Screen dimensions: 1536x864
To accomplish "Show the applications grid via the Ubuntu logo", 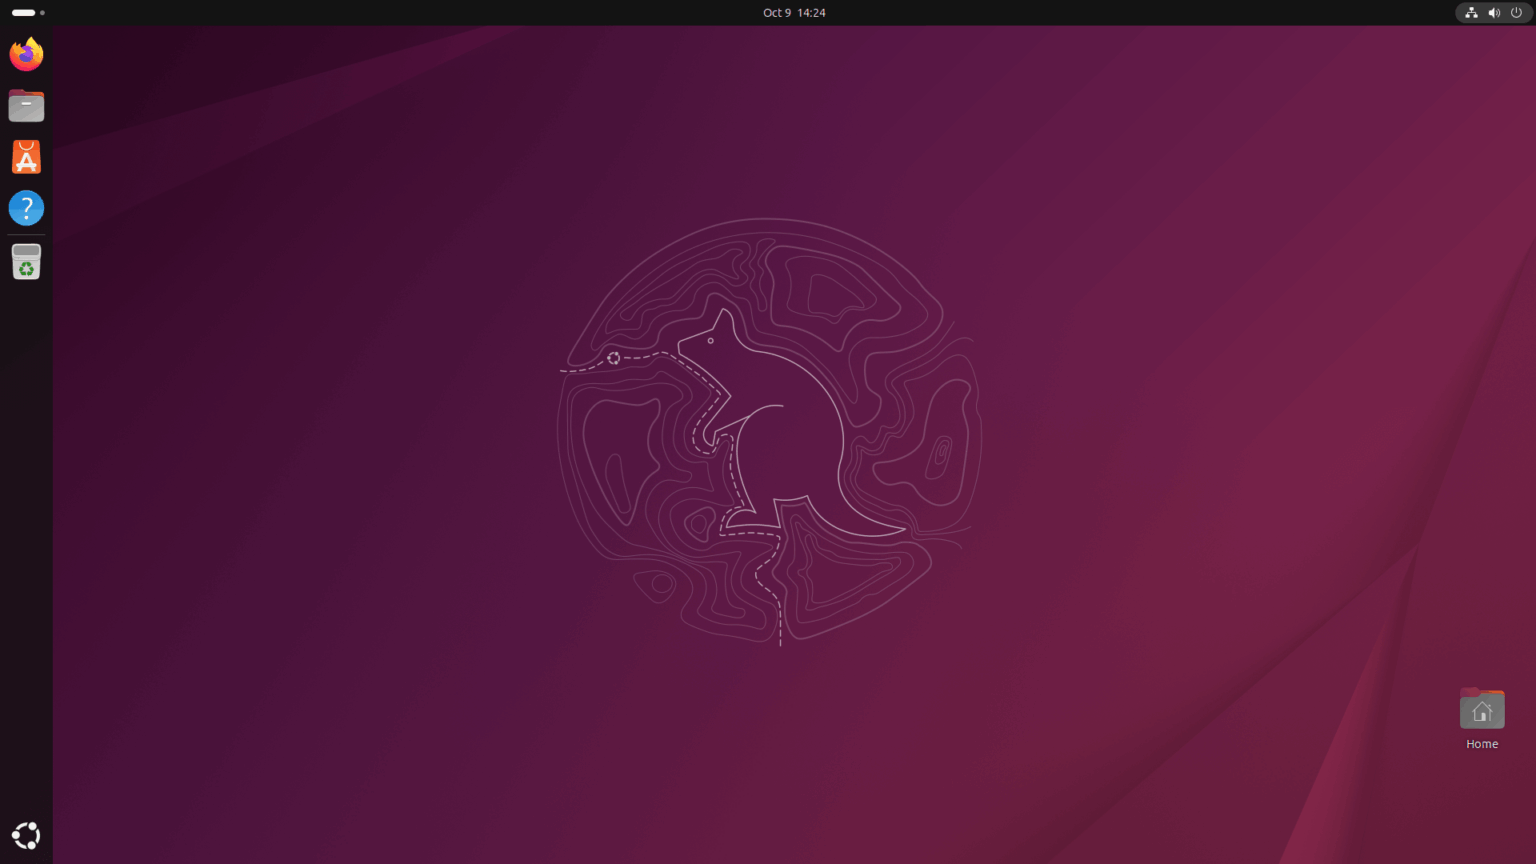I will (x=26, y=835).
